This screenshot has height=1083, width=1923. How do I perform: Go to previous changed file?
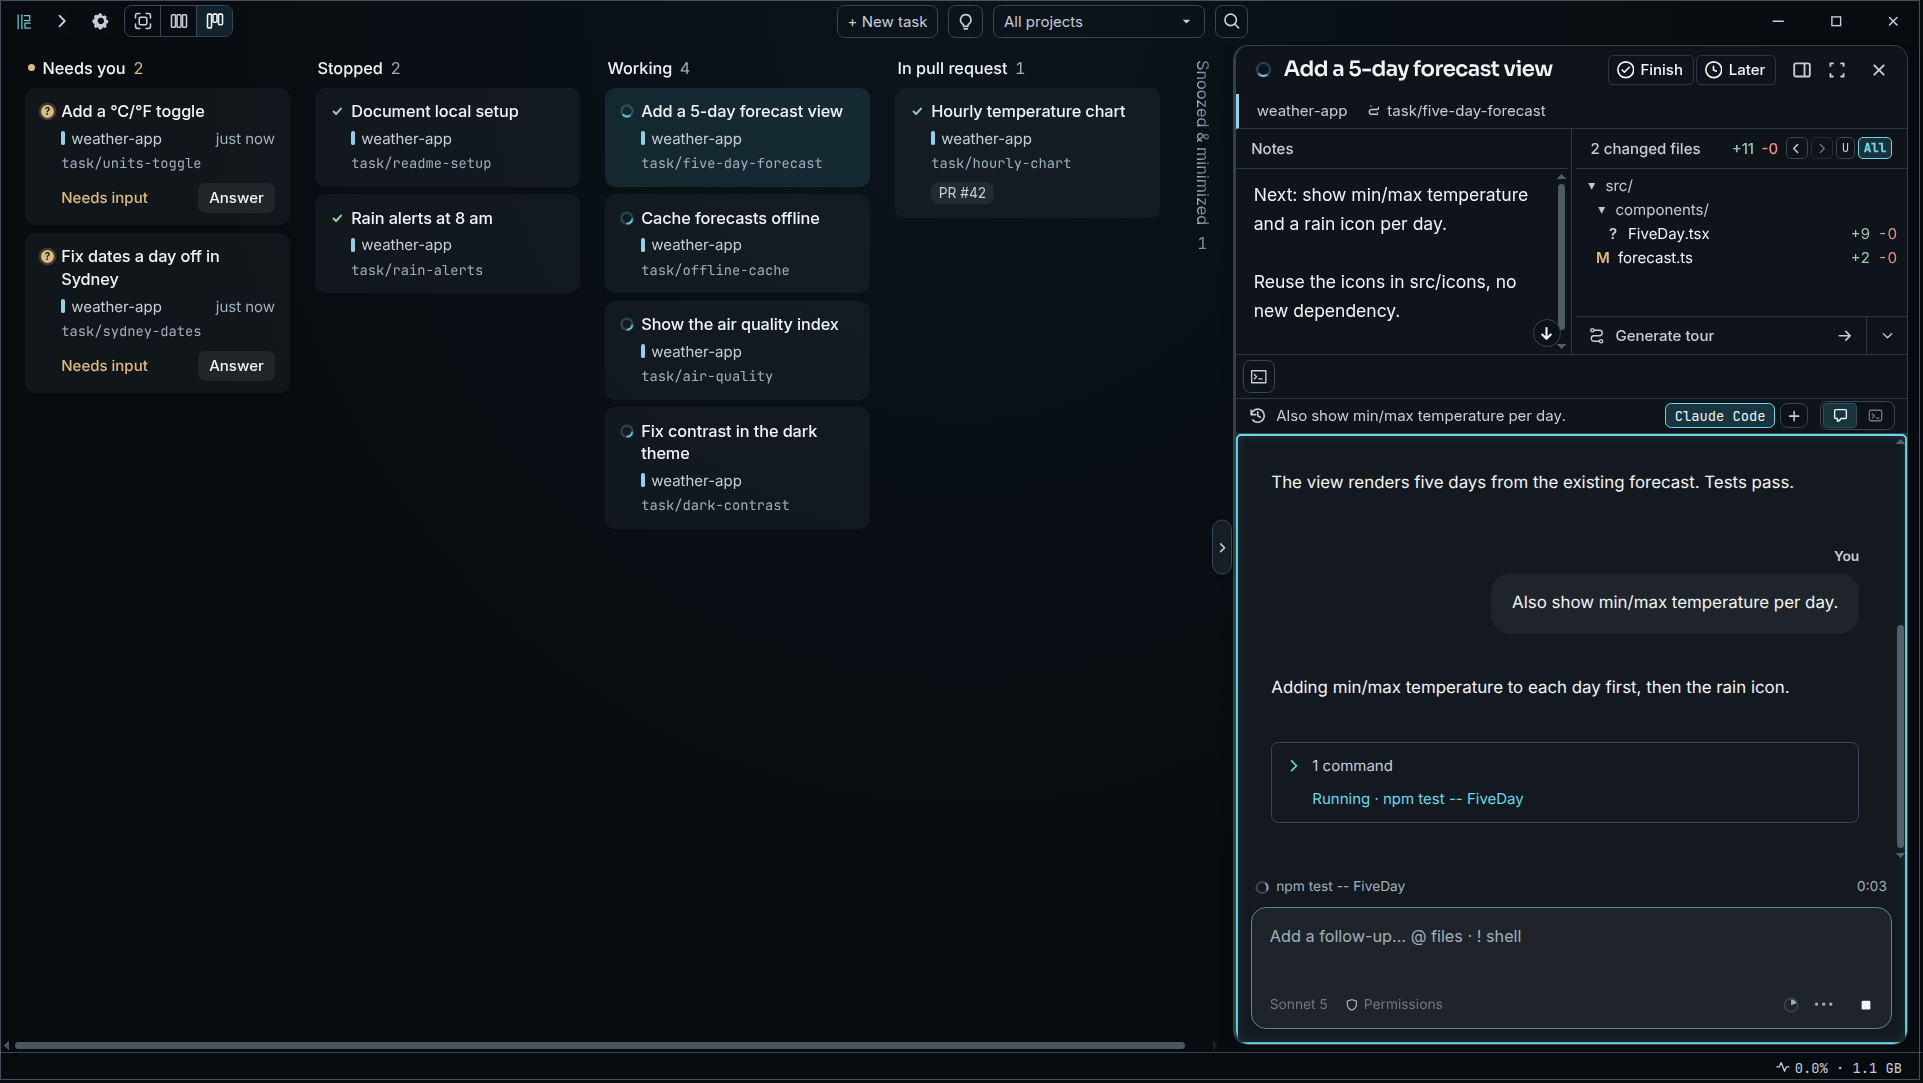pos(1797,148)
